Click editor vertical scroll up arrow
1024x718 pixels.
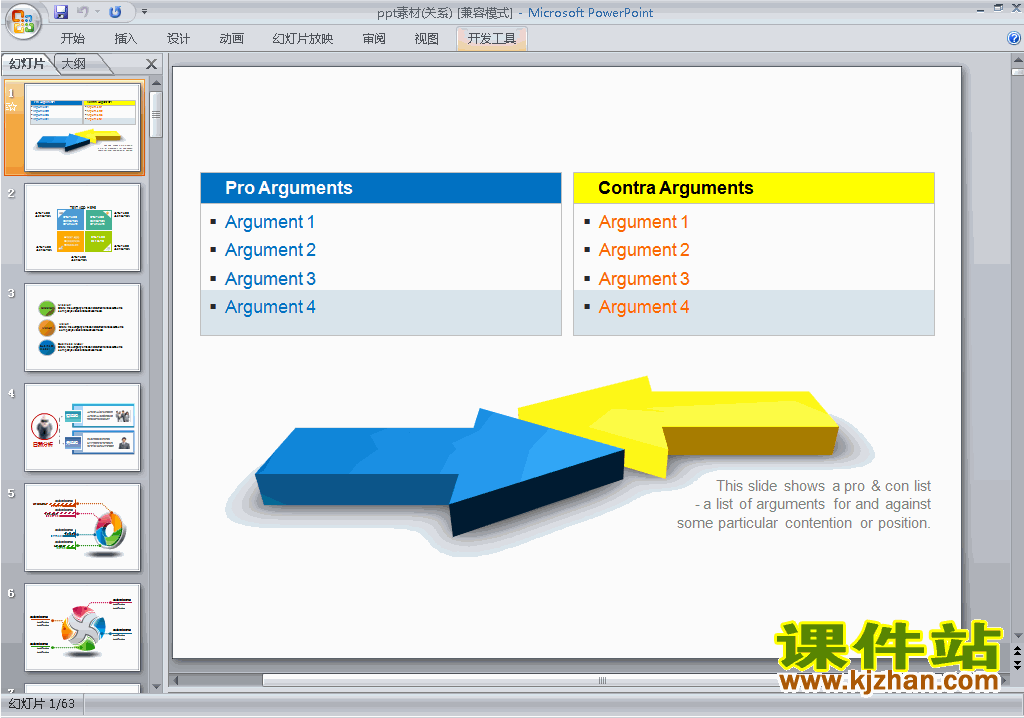[1017, 60]
